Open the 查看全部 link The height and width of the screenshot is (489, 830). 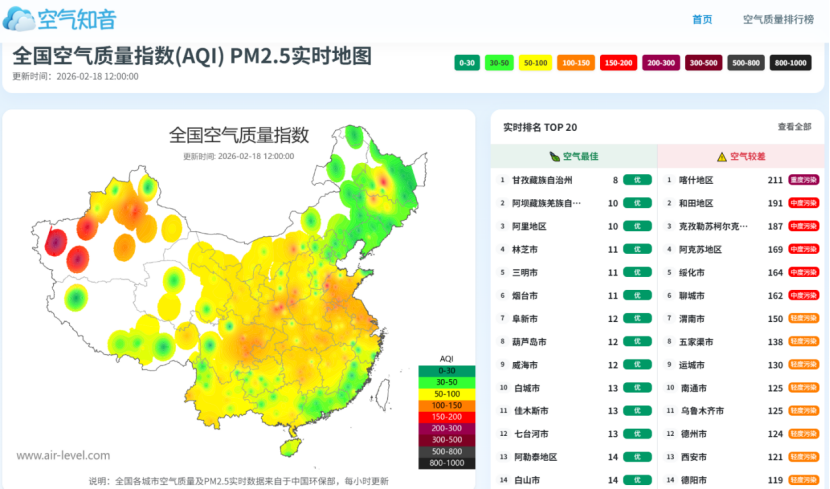tap(794, 126)
